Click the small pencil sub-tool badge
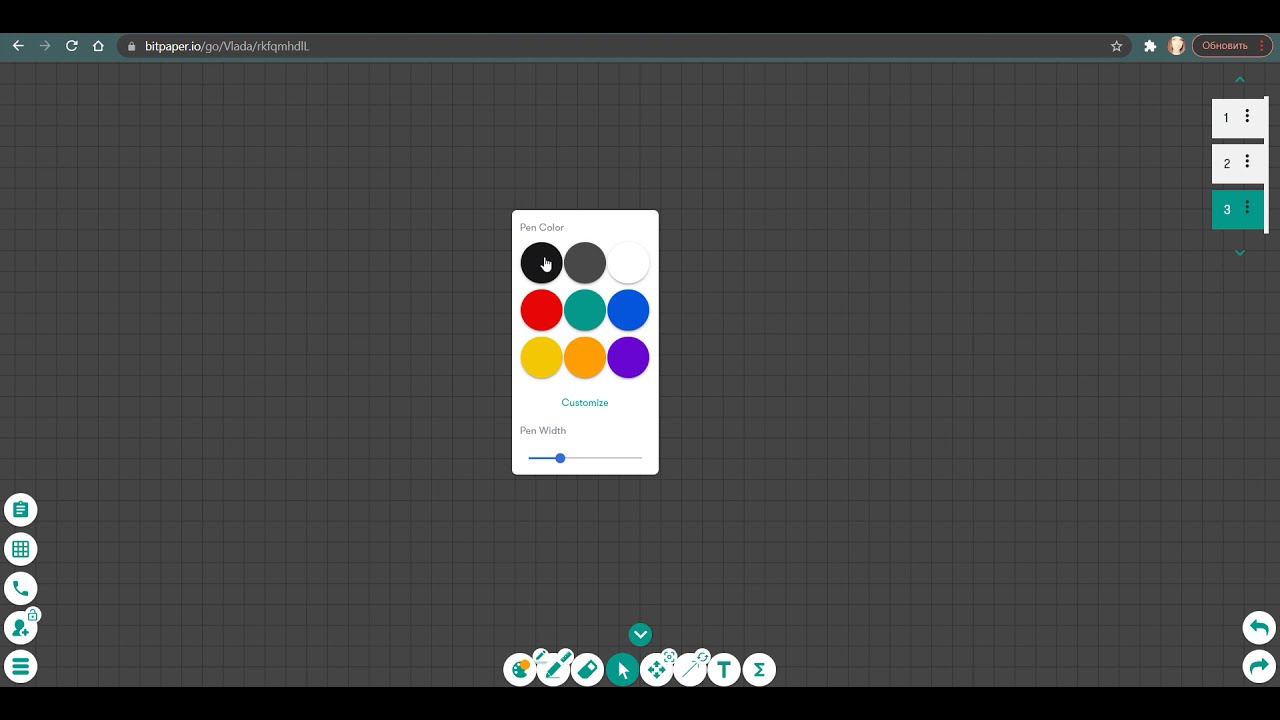This screenshot has height=720, width=1280. point(540,656)
